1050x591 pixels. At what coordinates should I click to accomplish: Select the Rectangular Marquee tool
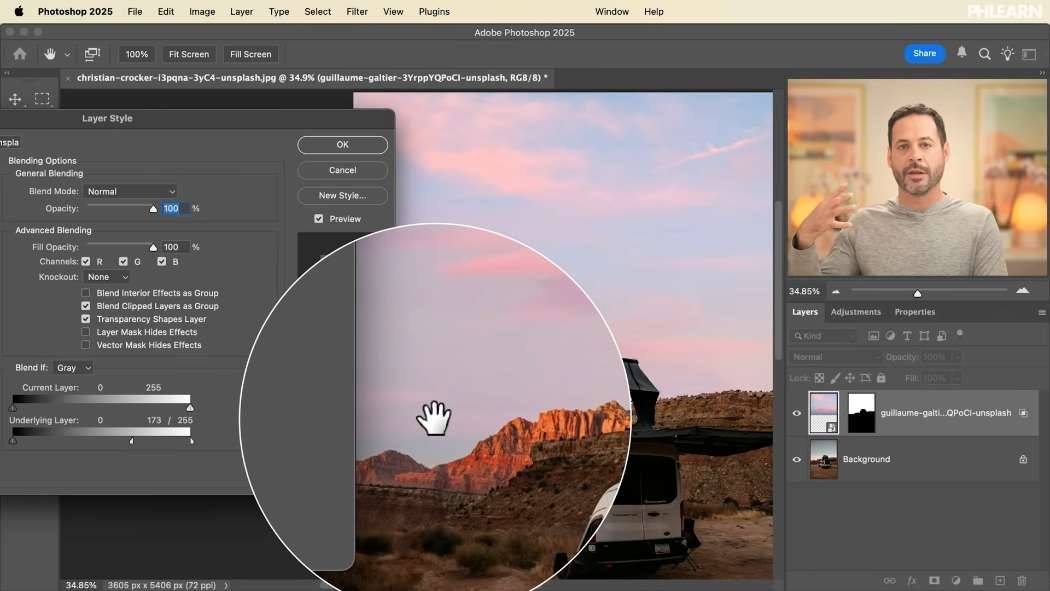coord(42,99)
